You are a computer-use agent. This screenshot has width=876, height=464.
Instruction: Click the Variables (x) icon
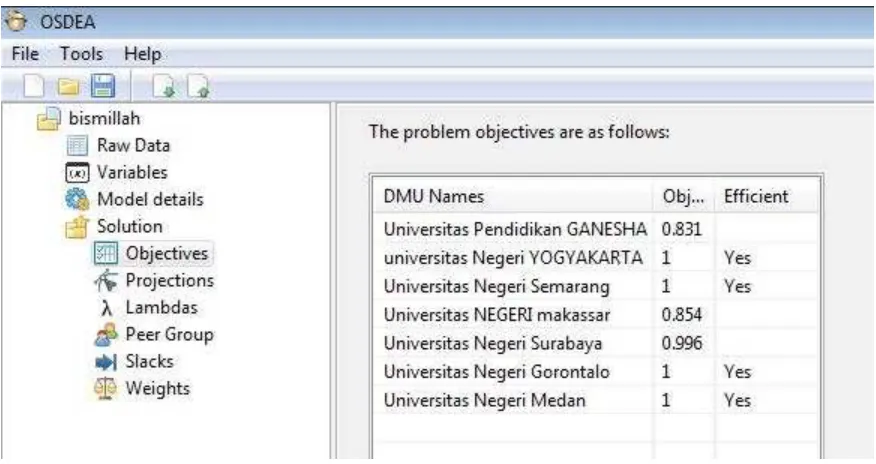click(77, 173)
